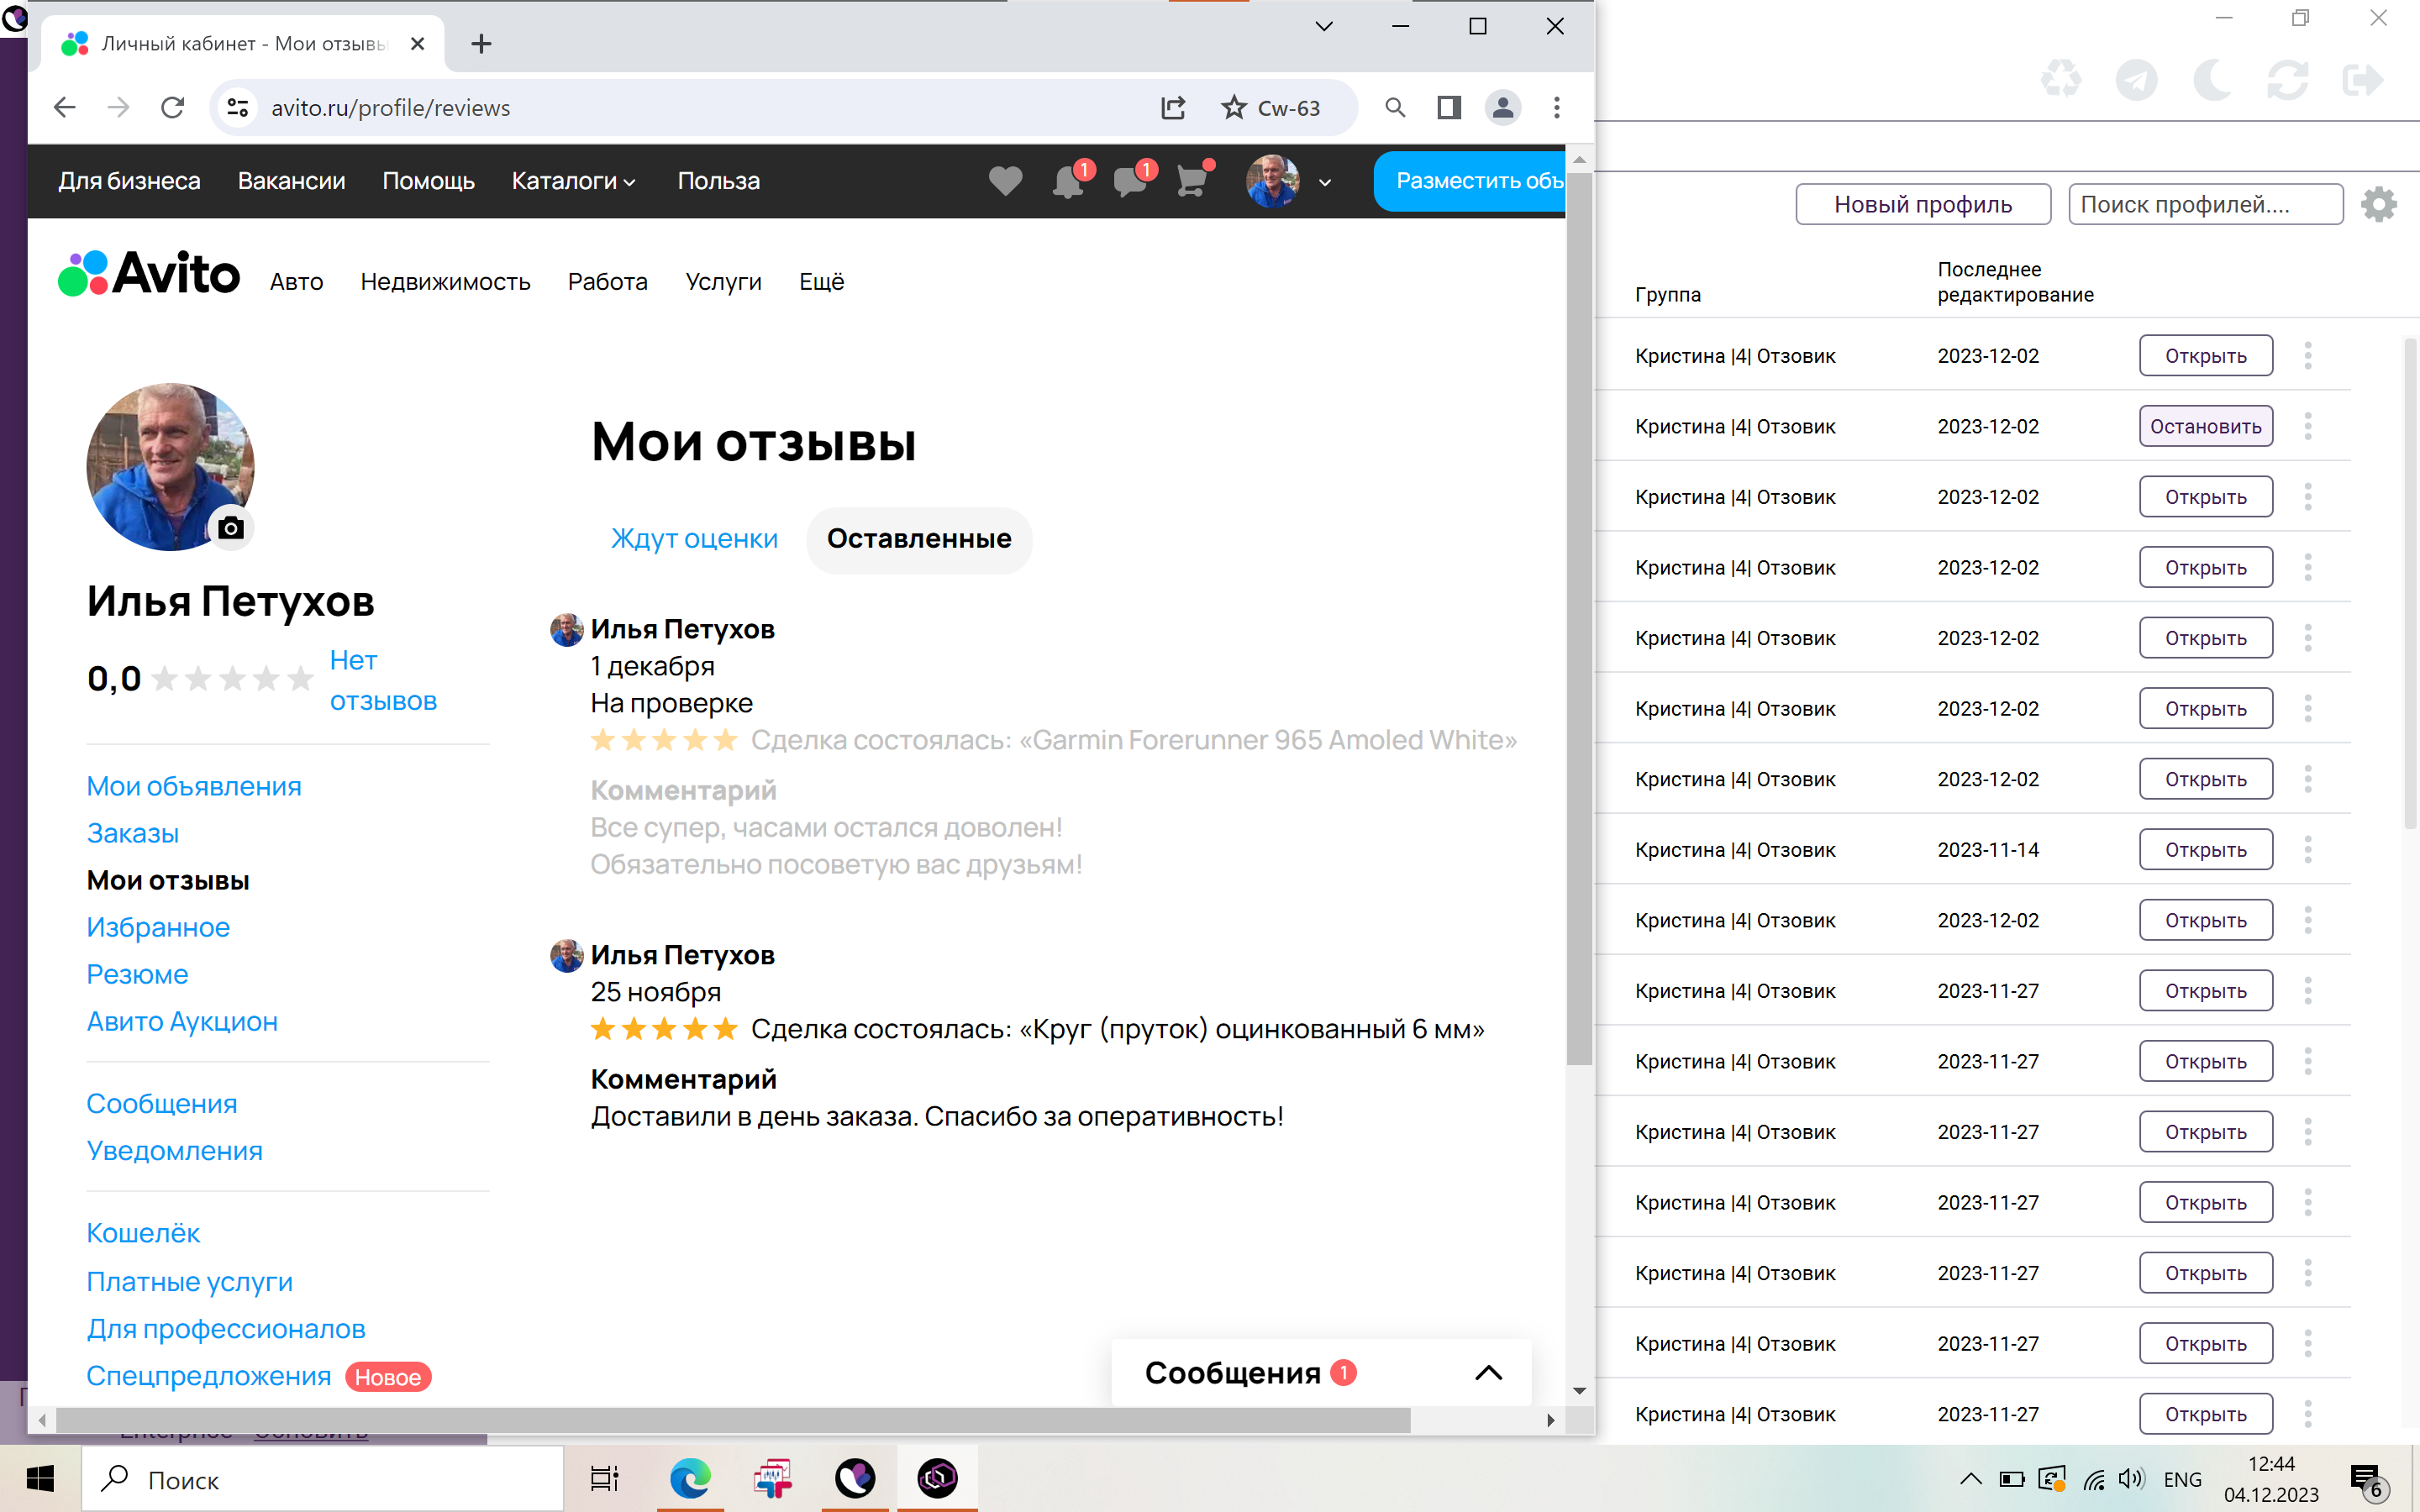The image size is (2420, 1512).
Task: Click the Telegram icon in profile manager
Action: 2136,80
